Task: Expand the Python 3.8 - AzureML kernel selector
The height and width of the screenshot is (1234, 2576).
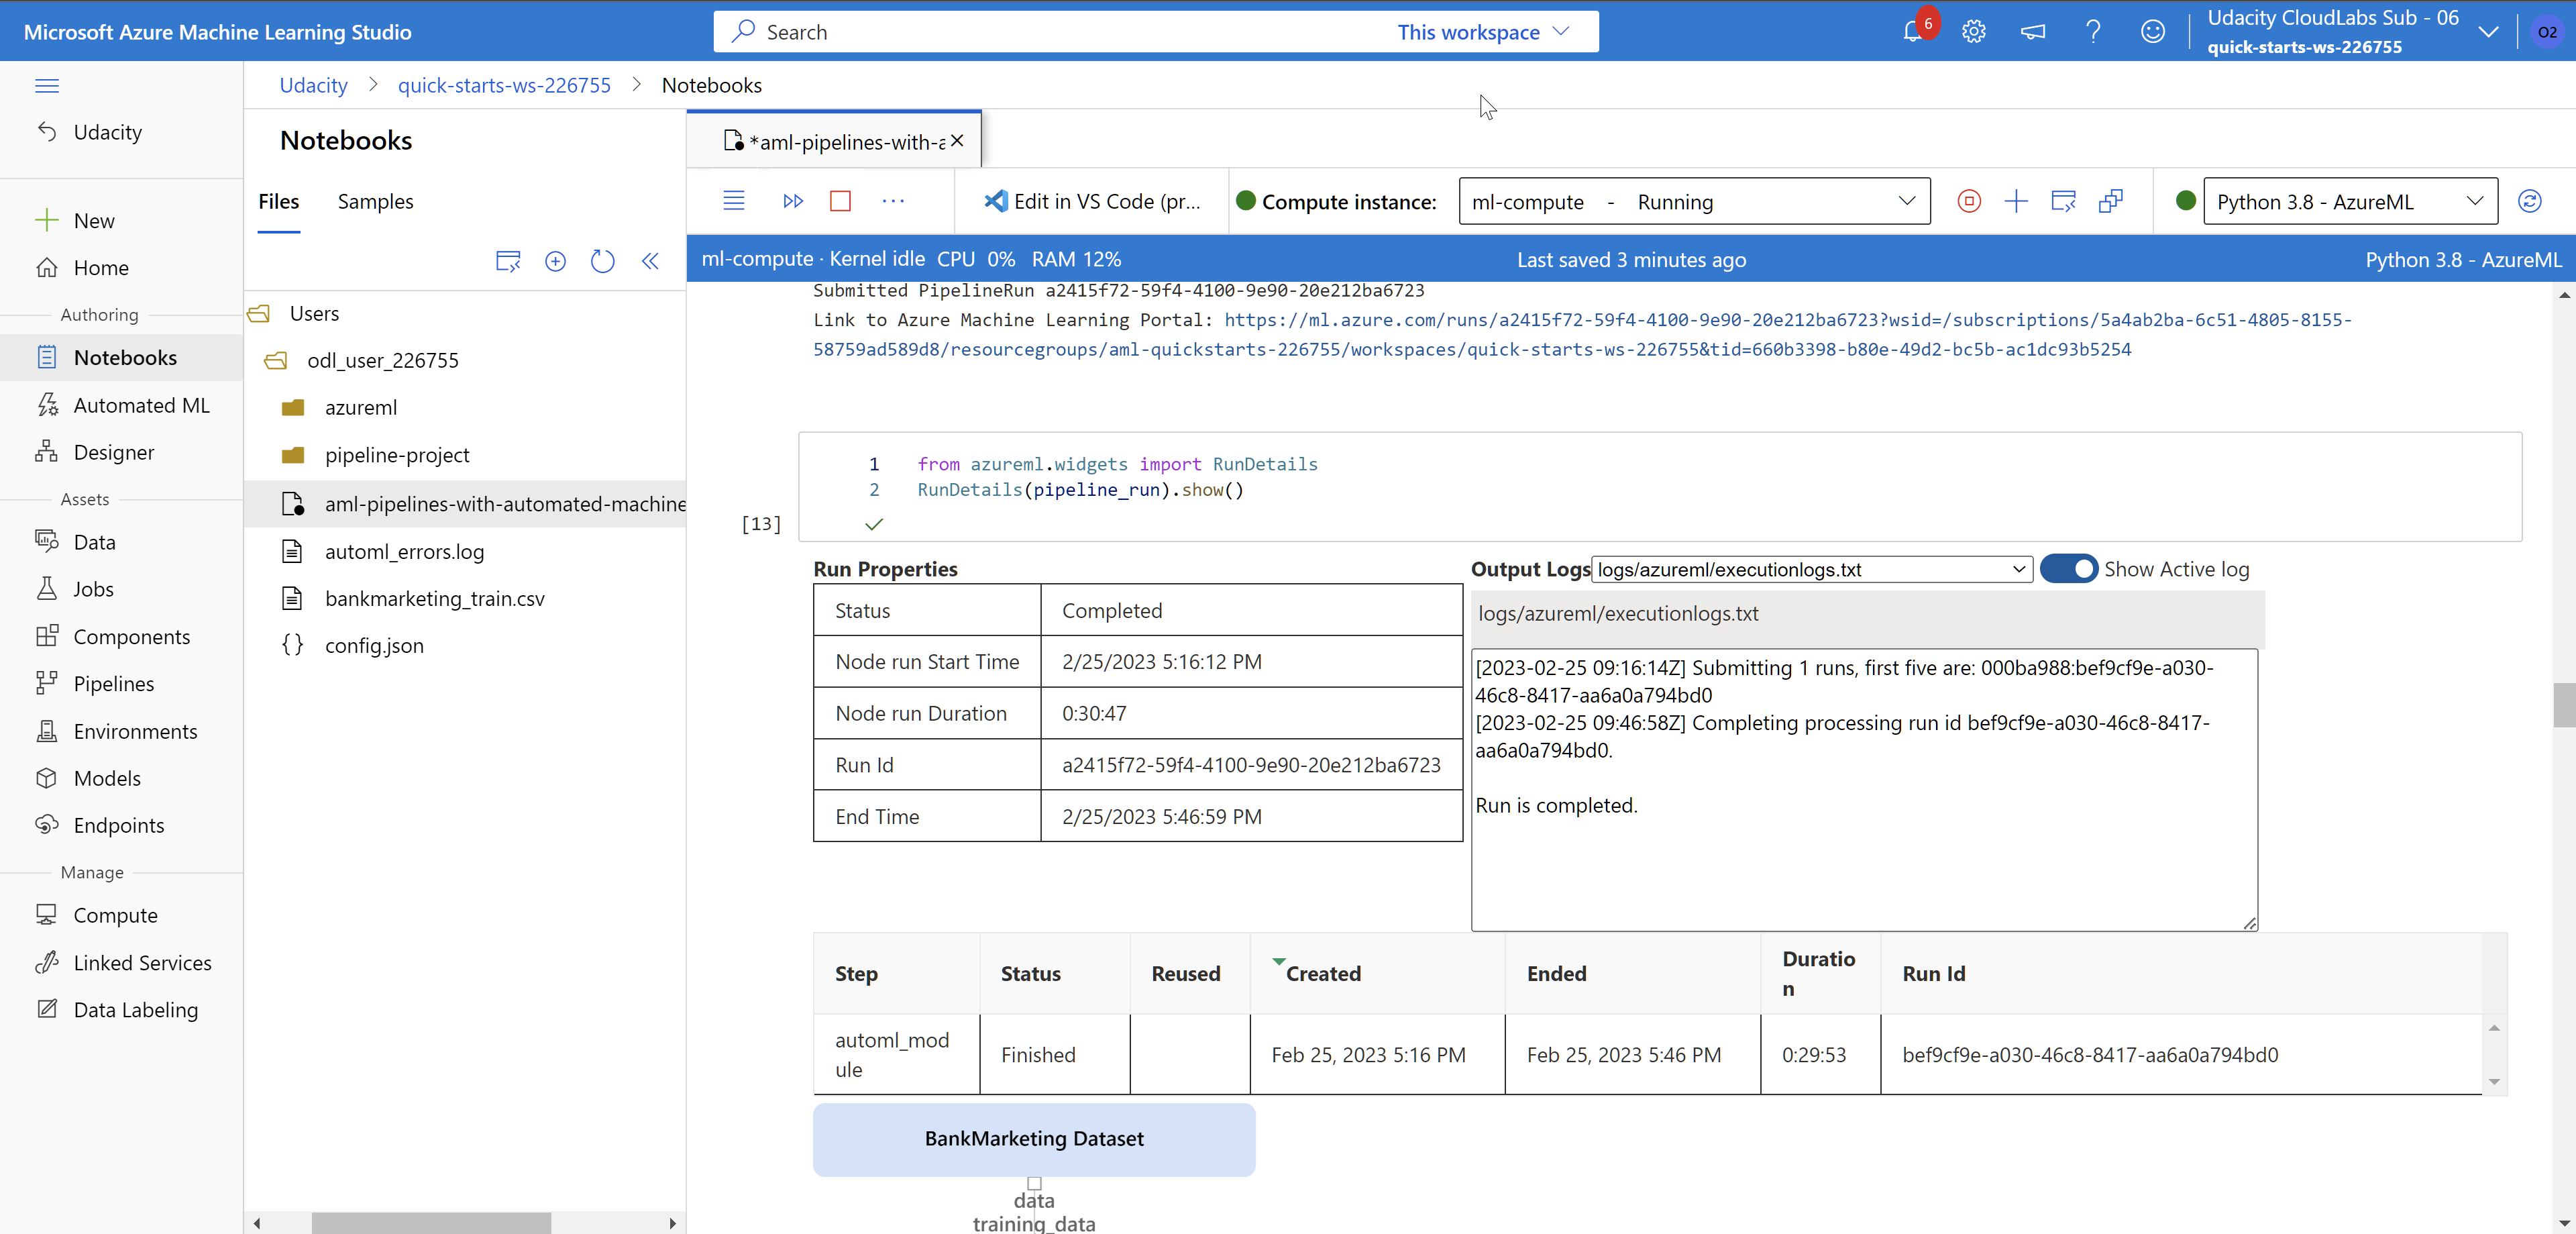Action: [2477, 201]
